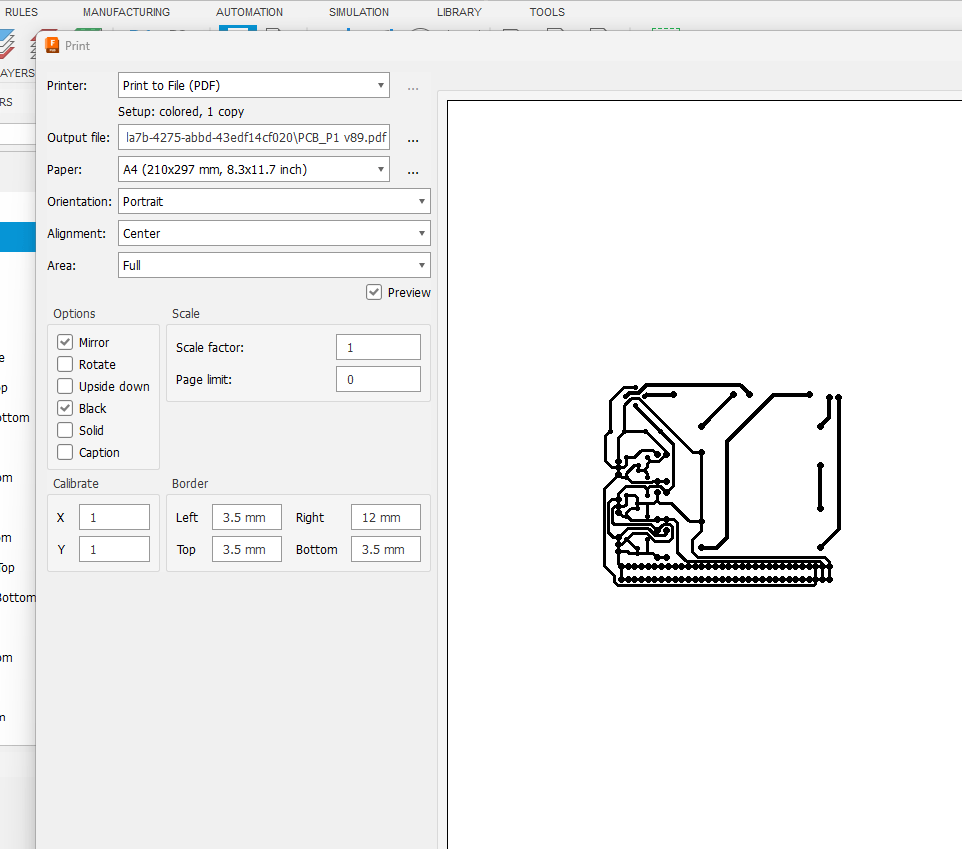Viewport: 962px width, 849px height.
Task: Open the Library menu
Action: (x=459, y=12)
